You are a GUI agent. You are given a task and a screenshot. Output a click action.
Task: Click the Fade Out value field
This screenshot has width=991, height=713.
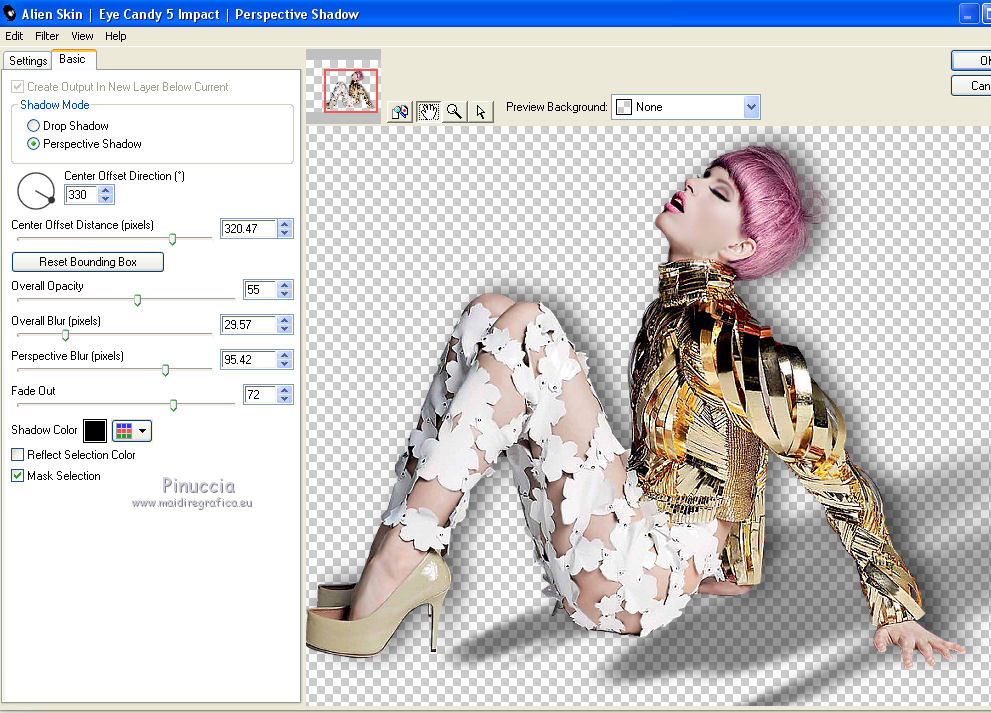[x=260, y=394]
